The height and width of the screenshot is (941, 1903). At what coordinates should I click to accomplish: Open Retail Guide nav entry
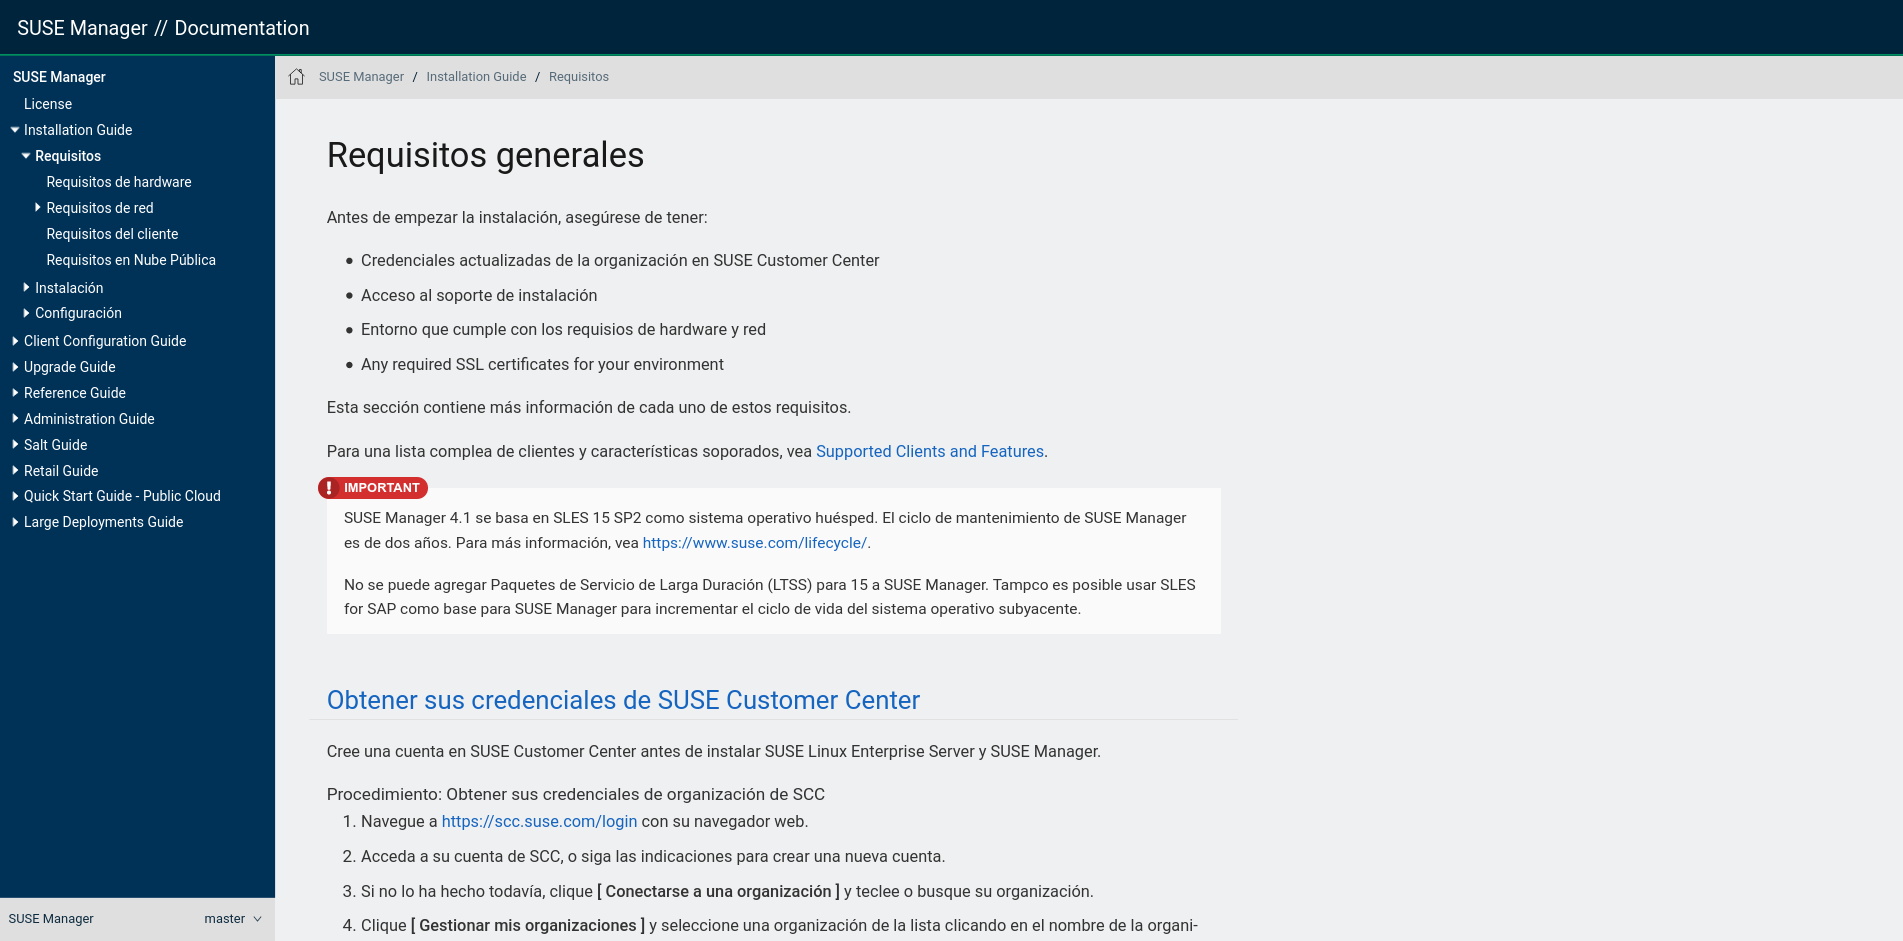click(61, 471)
